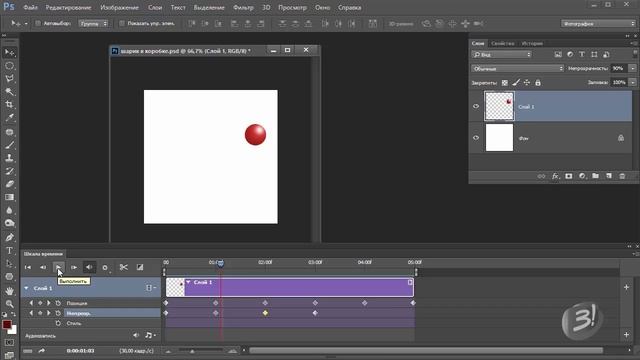Screen dimensions: 640x360
Task: Click the render video arrow icon
Action: [42, 351]
